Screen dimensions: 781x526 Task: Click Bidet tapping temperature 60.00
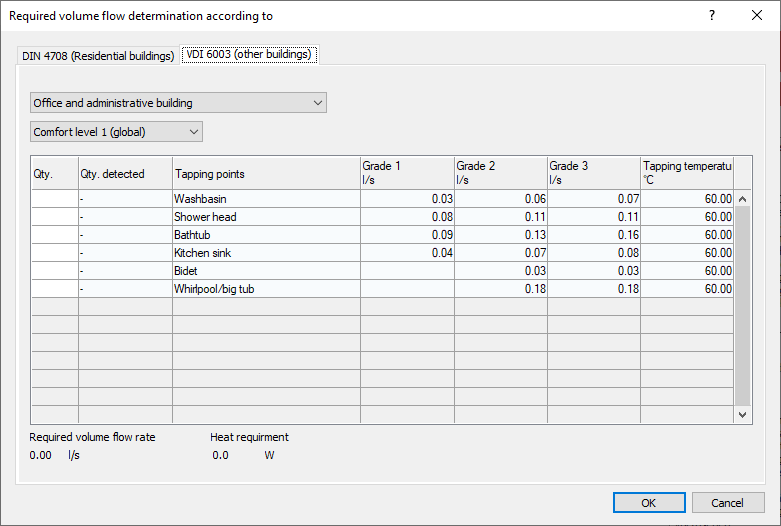tap(687, 270)
